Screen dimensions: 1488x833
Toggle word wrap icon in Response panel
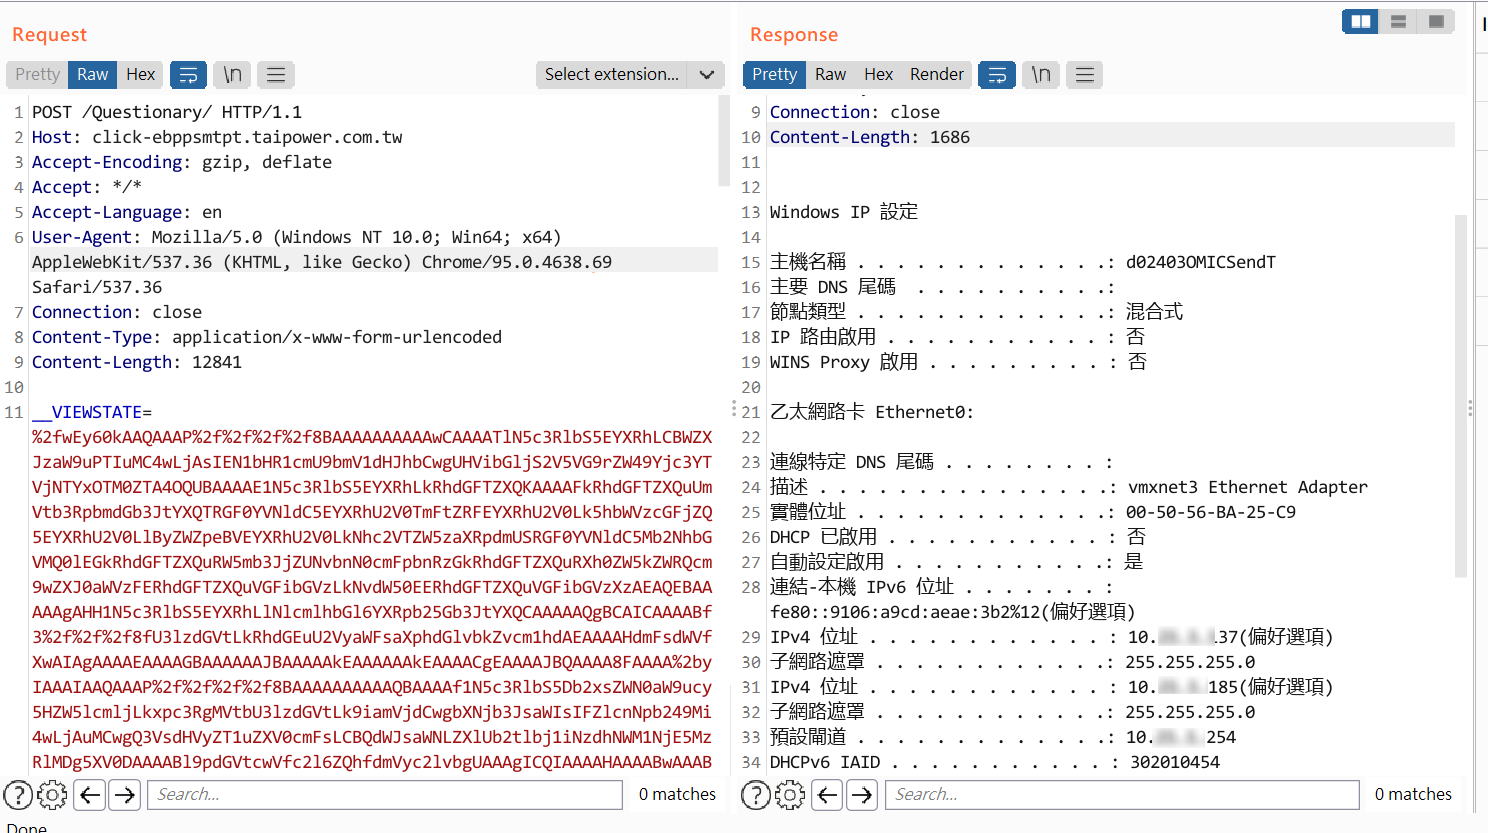pos(997,74)
